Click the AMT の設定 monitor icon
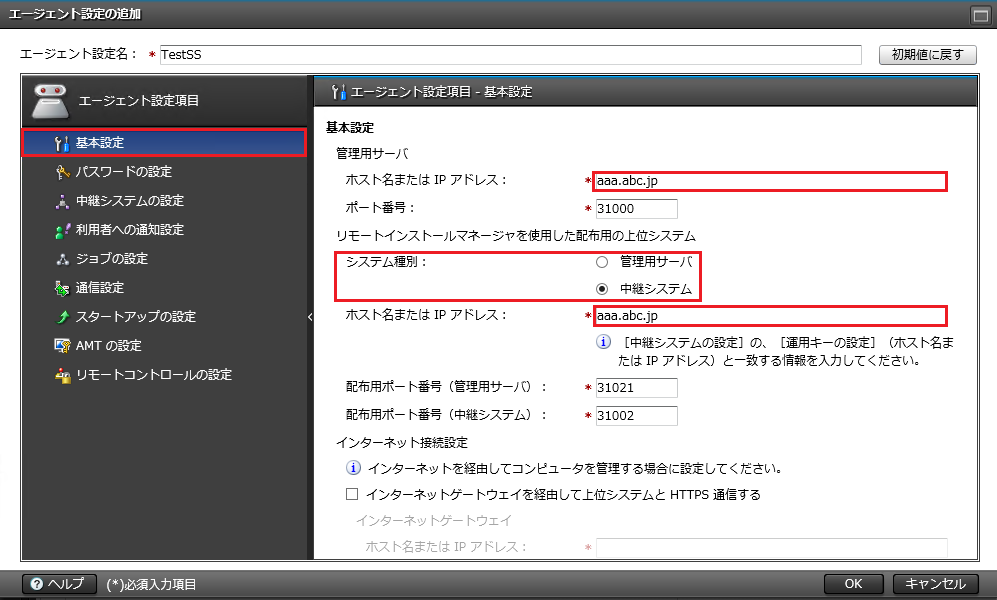The height and width of the screenshot is (600, 997). pos(62,346)
